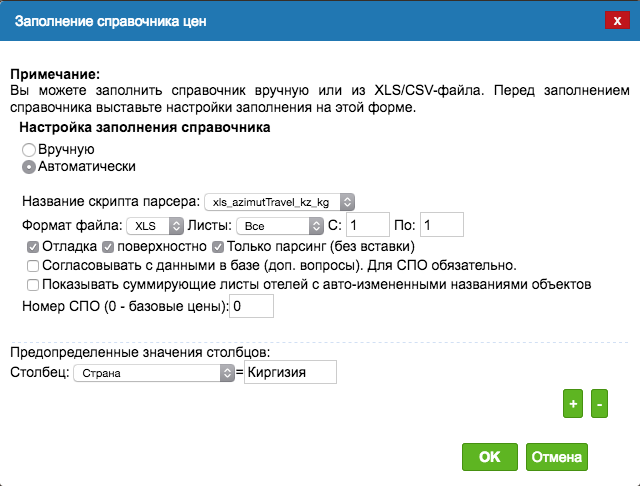The width and height of the screenshot is (640, 486).
Task: Toggle the Отладка checkbox
Action: (33, 247)
